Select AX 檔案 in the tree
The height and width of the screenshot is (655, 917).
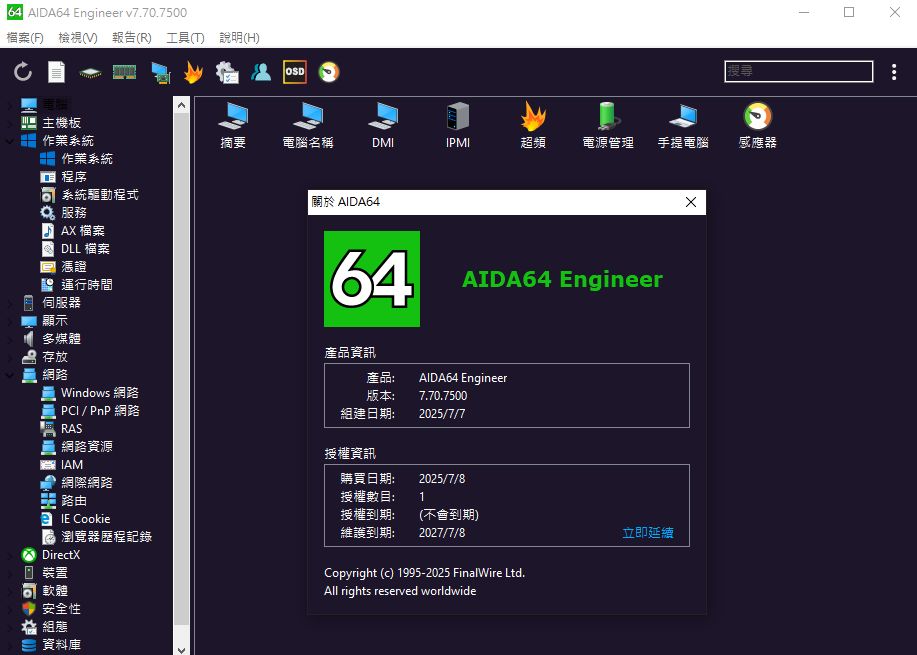[x=82, y=231]
